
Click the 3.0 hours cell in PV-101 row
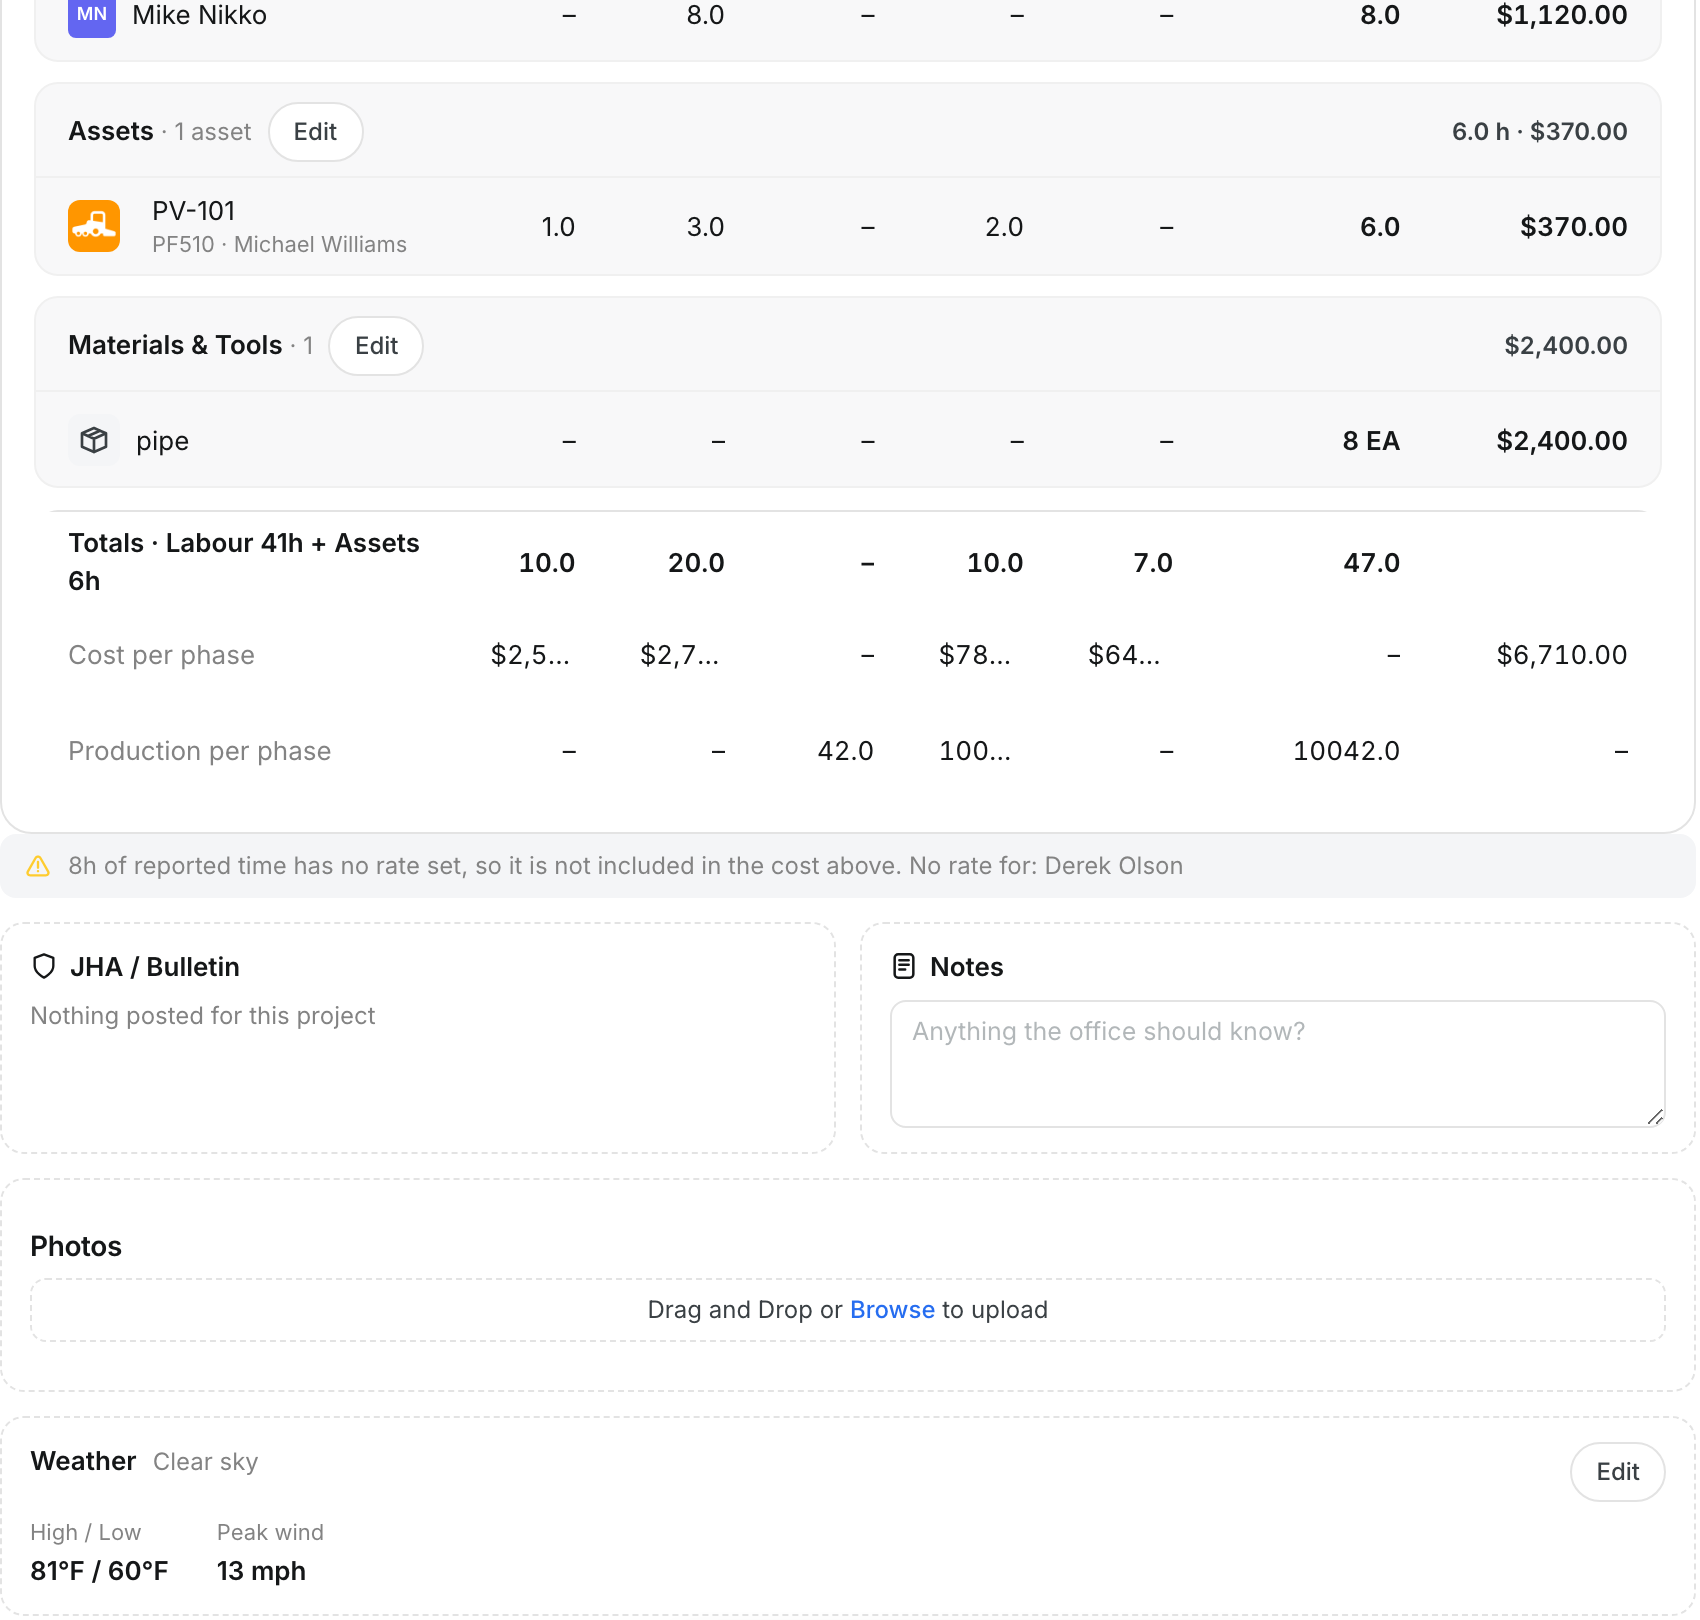(705, 227)
